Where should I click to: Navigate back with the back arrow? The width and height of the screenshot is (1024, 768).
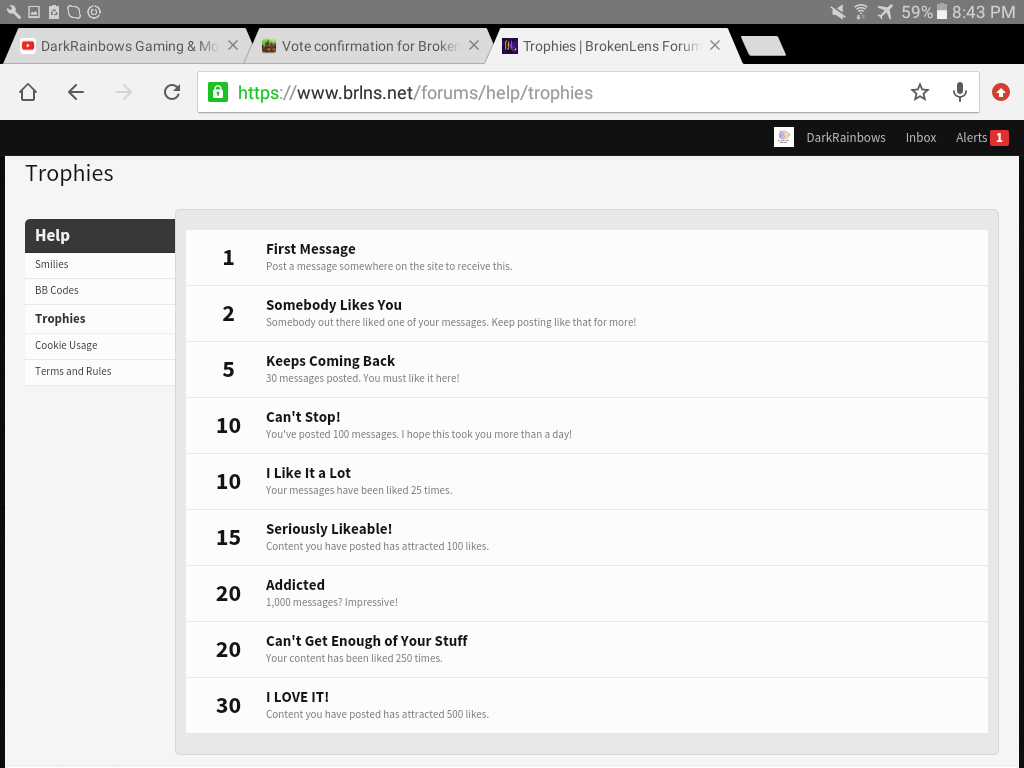[76, 92]
